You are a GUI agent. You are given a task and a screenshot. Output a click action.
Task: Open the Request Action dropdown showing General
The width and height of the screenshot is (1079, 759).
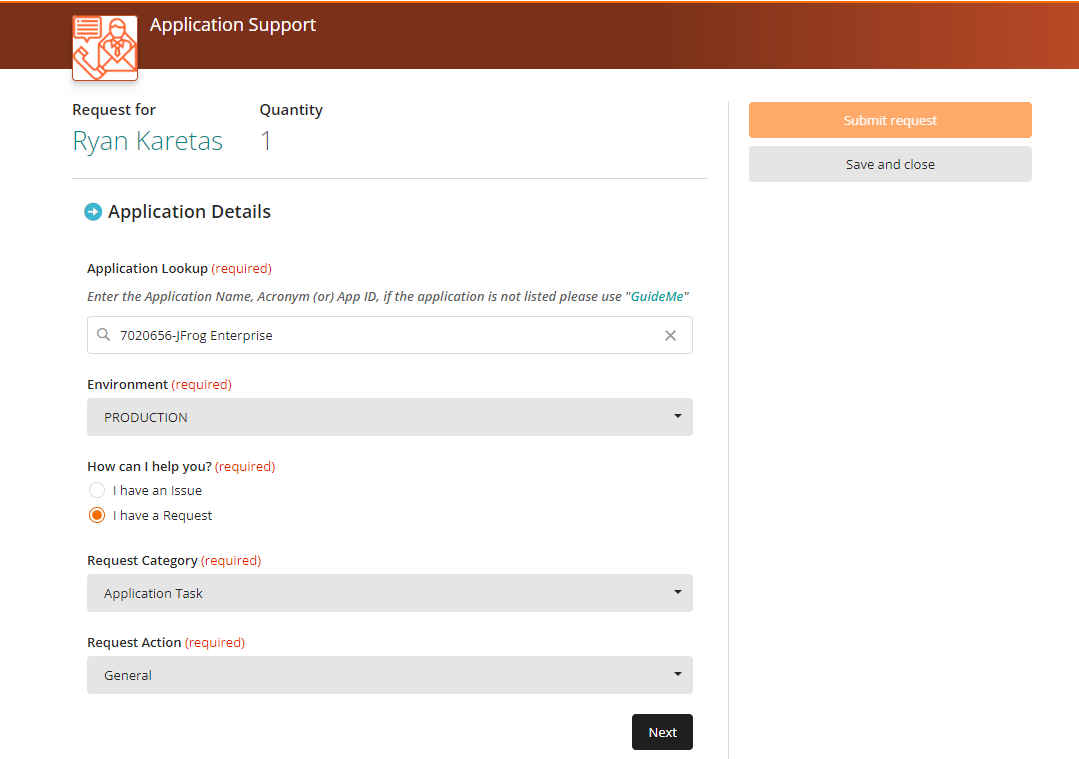tap(389, 675)
